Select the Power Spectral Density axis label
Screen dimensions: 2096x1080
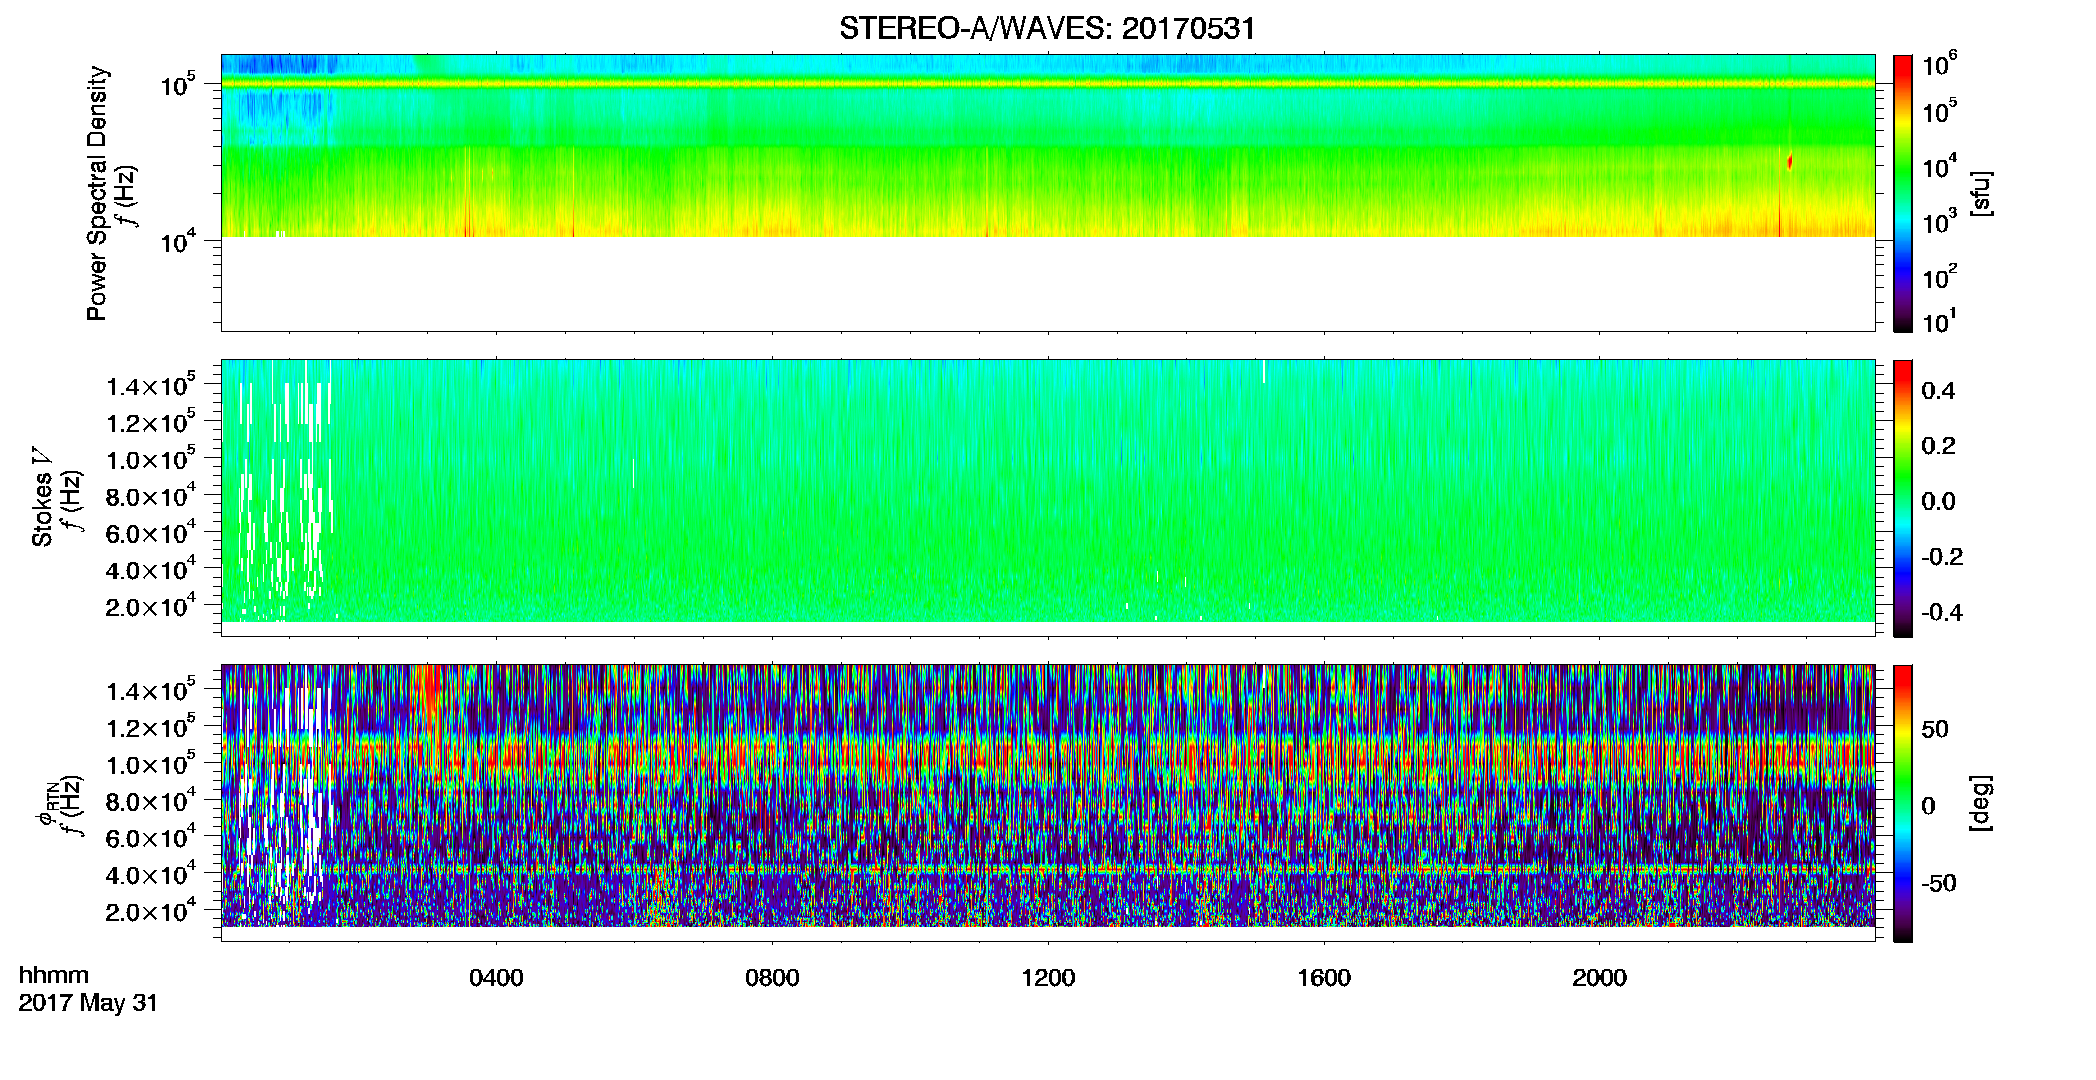(x=97, y=193)
